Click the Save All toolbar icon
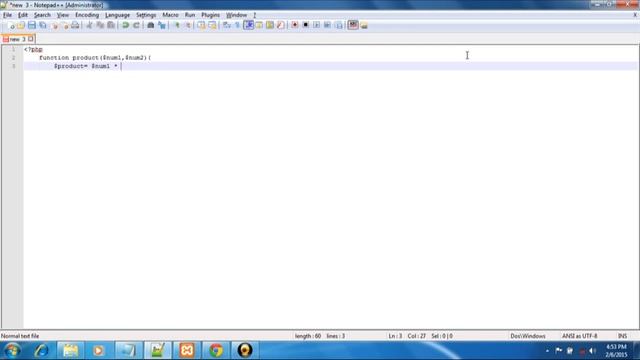This screenshot has width=640, height=360. point(42,25)
